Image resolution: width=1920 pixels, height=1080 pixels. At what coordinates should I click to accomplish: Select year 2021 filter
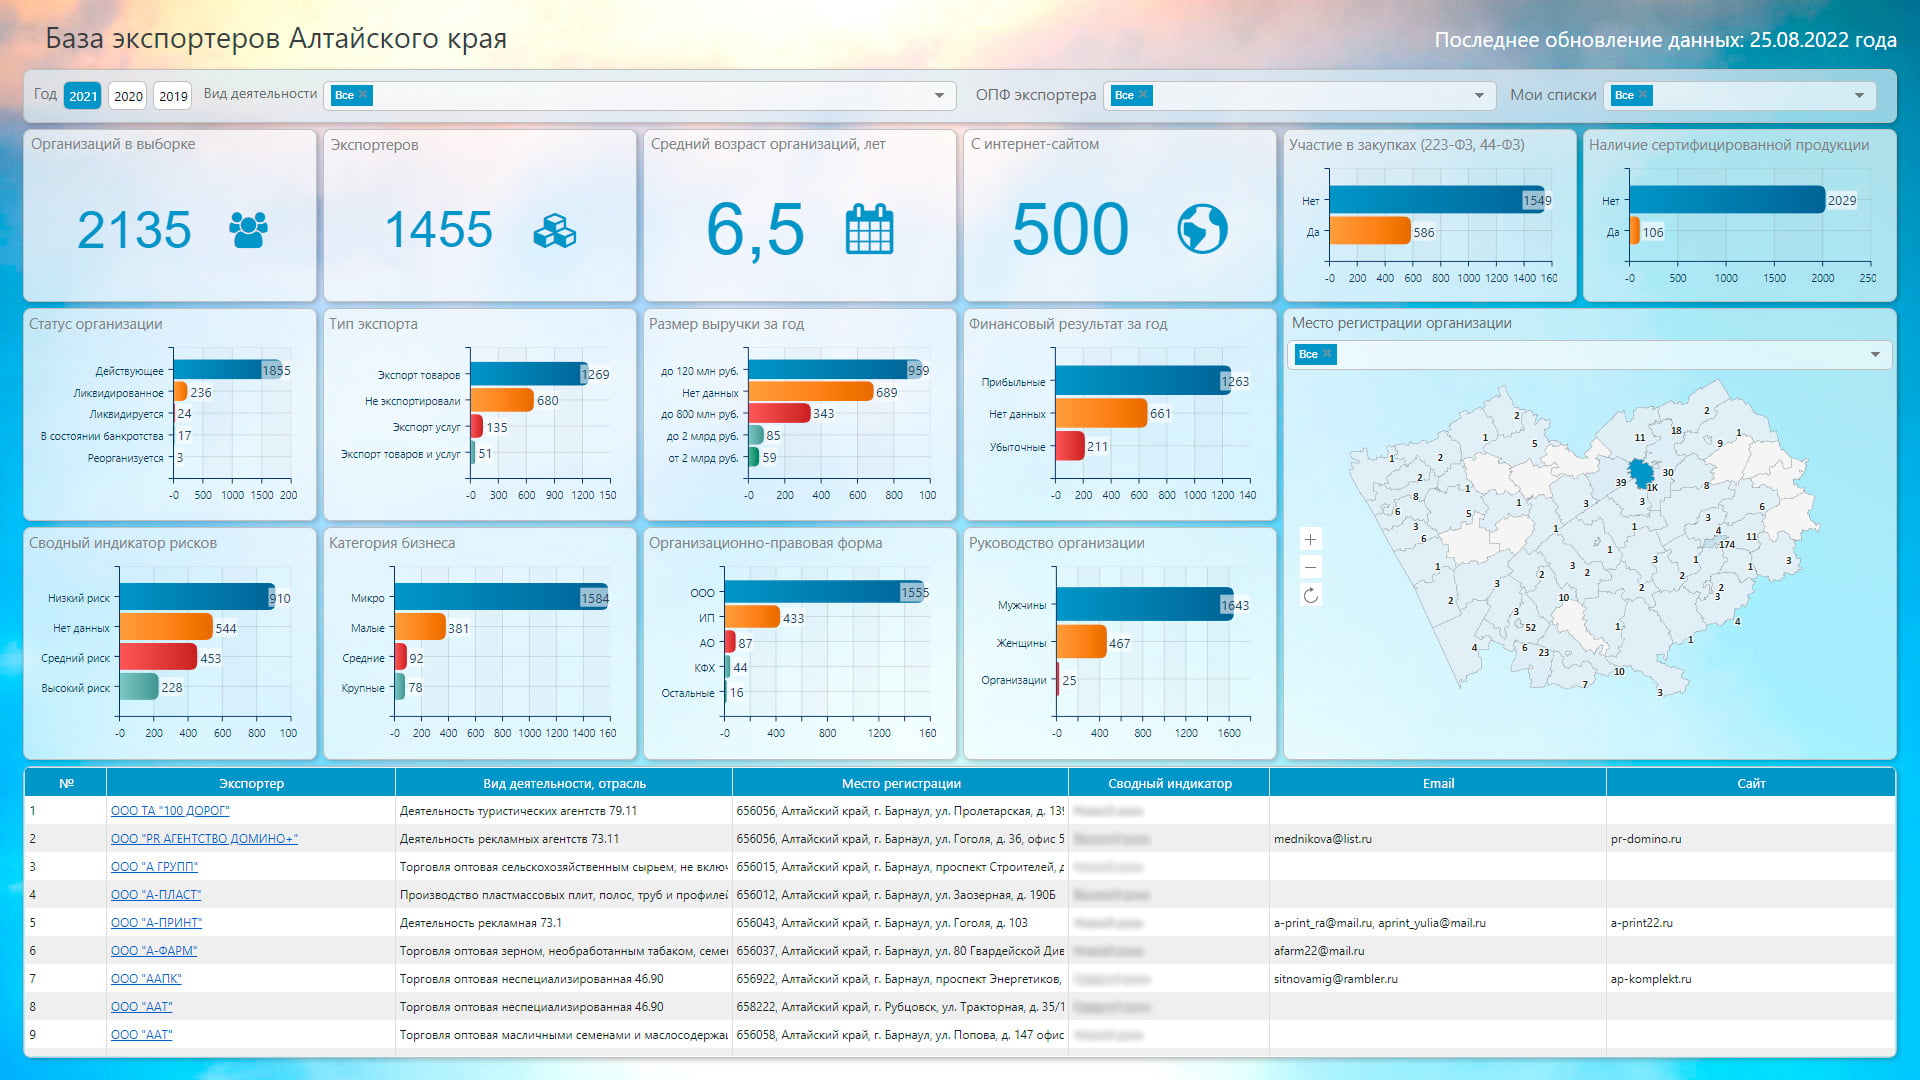pyautogui.click(x=83, y=95)
